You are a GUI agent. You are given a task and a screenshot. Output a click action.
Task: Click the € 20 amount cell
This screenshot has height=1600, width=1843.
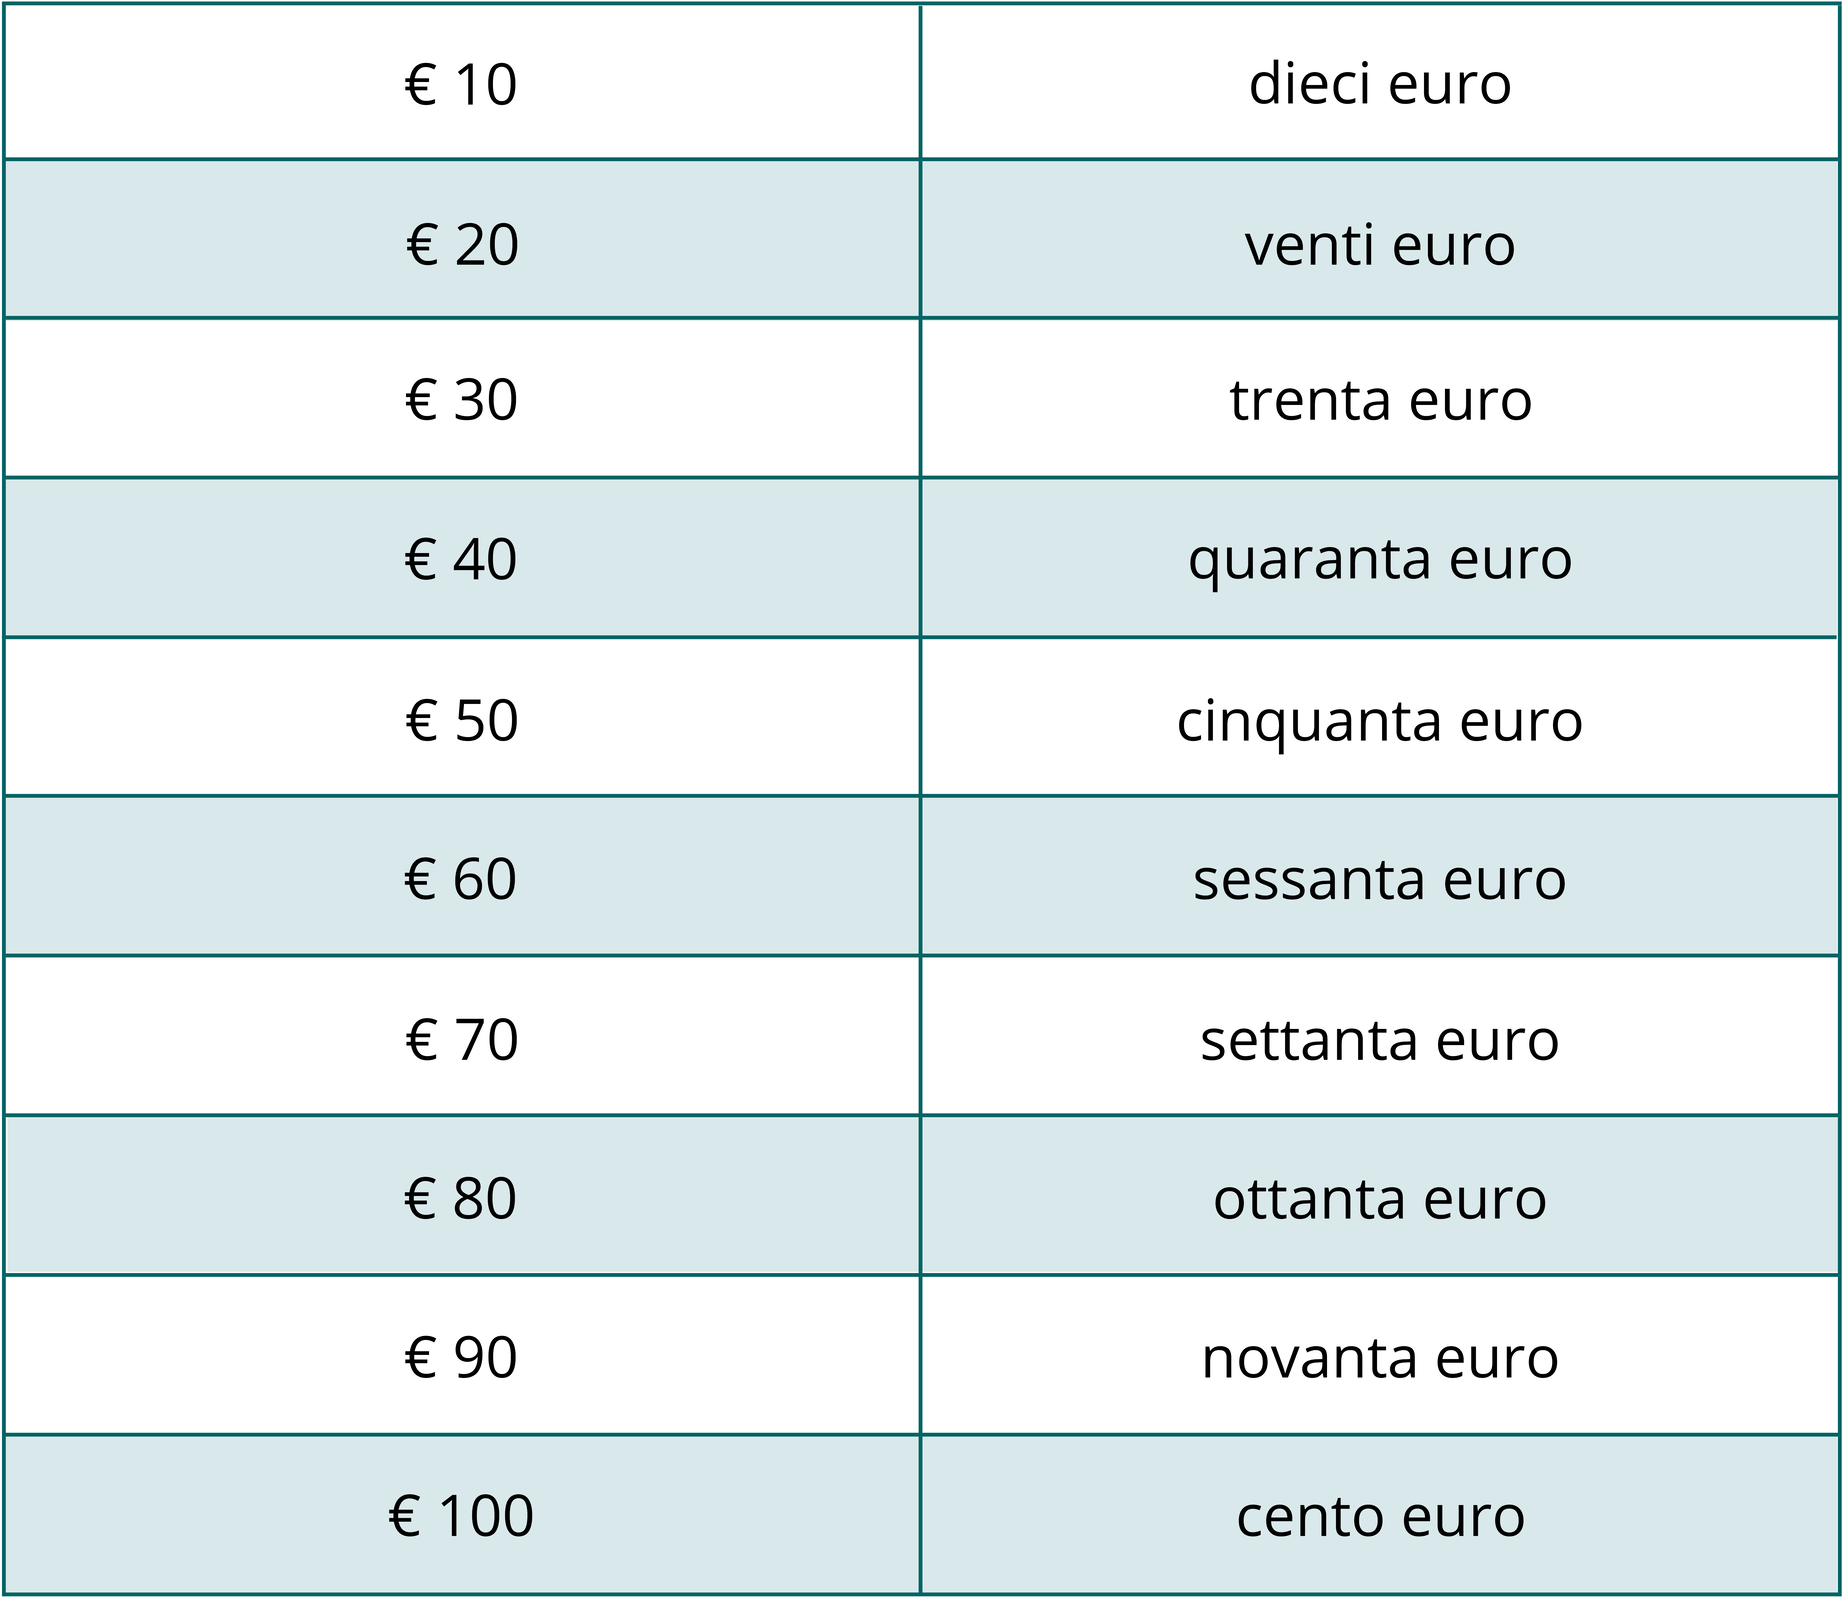coord(461,244)
